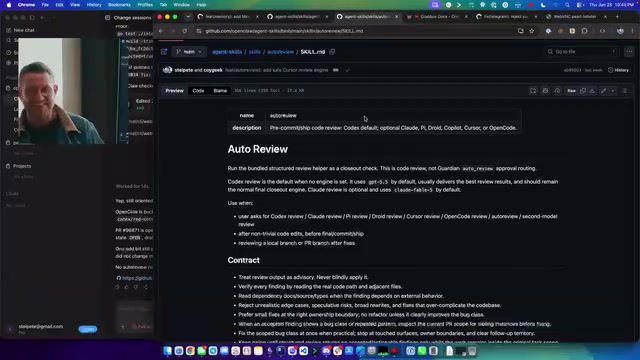Image resolution: width=640 pixels, height=360 pixels.
Task: Open the History menu in menu bar
Action: (94, 5)
